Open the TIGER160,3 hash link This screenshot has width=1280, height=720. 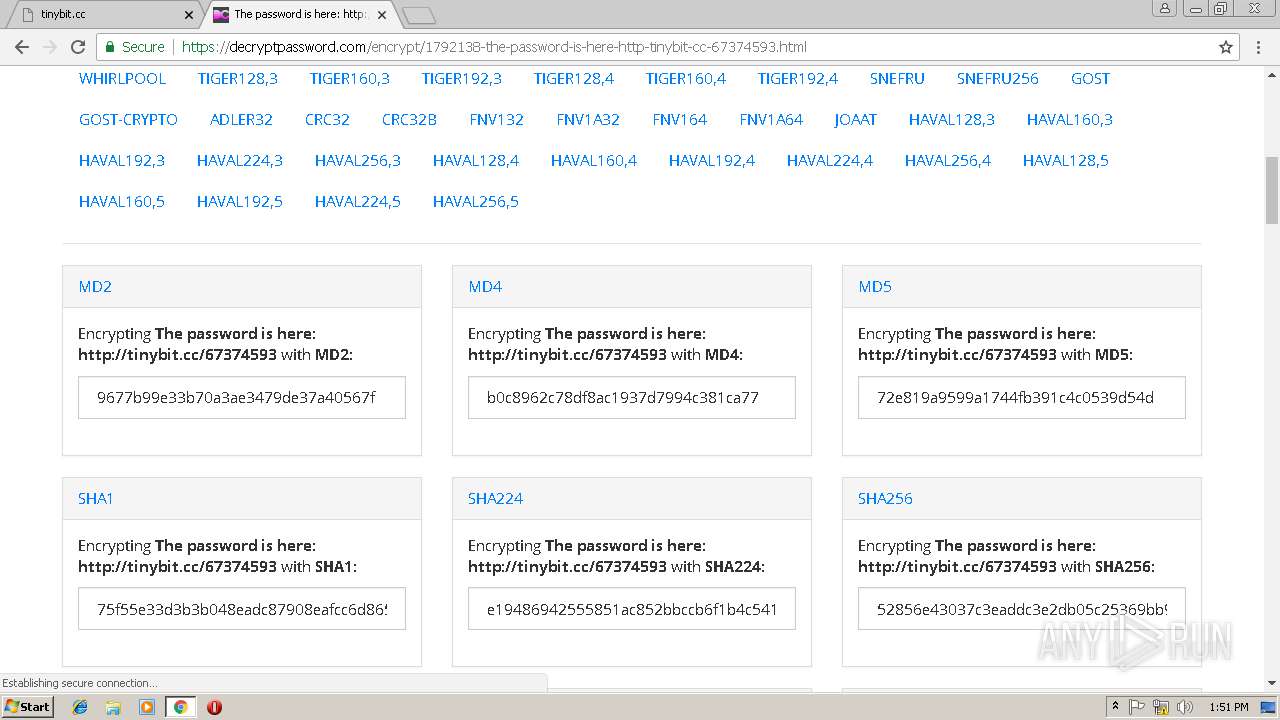click(x=349, y=78)
